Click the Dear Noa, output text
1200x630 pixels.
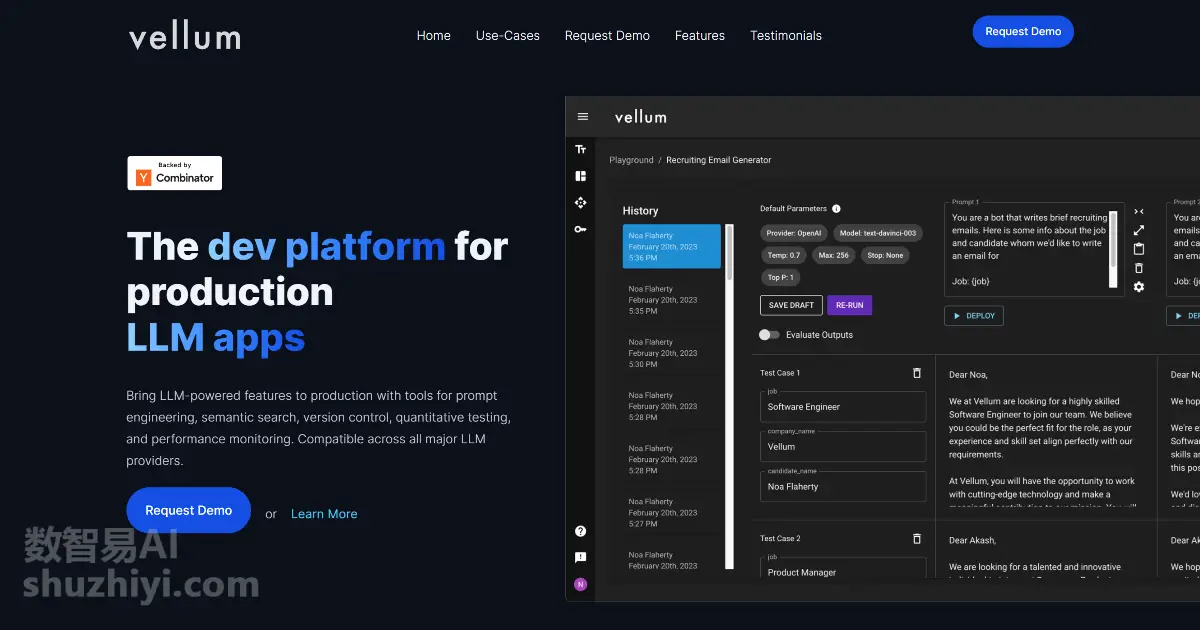[x=968, y=375]
